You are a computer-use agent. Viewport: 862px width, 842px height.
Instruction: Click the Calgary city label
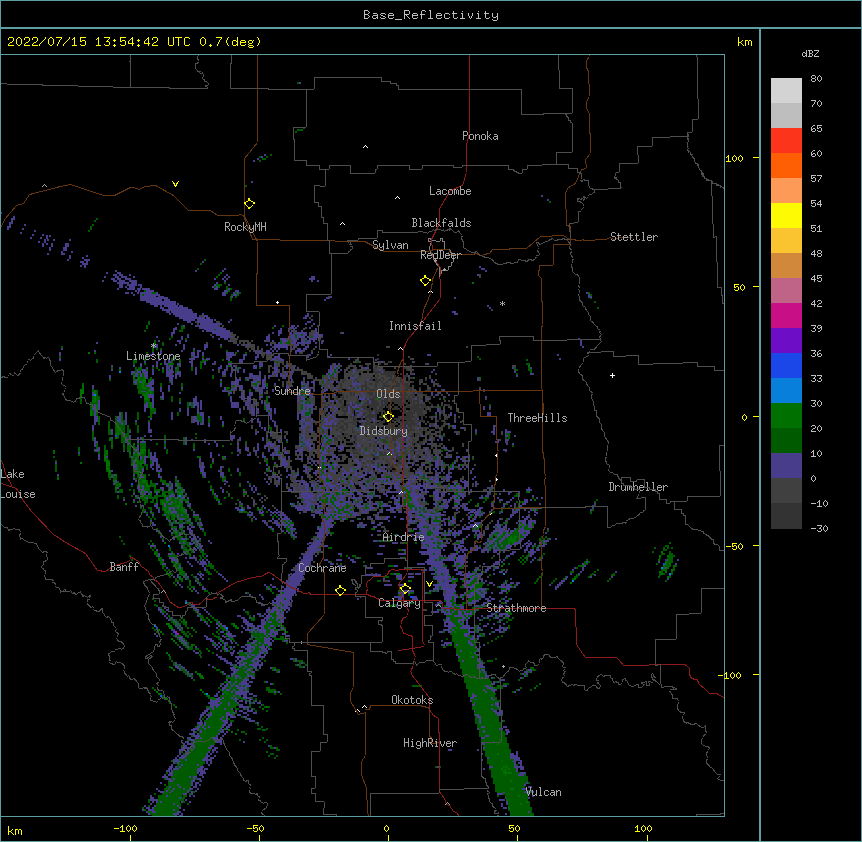[399, 603]
